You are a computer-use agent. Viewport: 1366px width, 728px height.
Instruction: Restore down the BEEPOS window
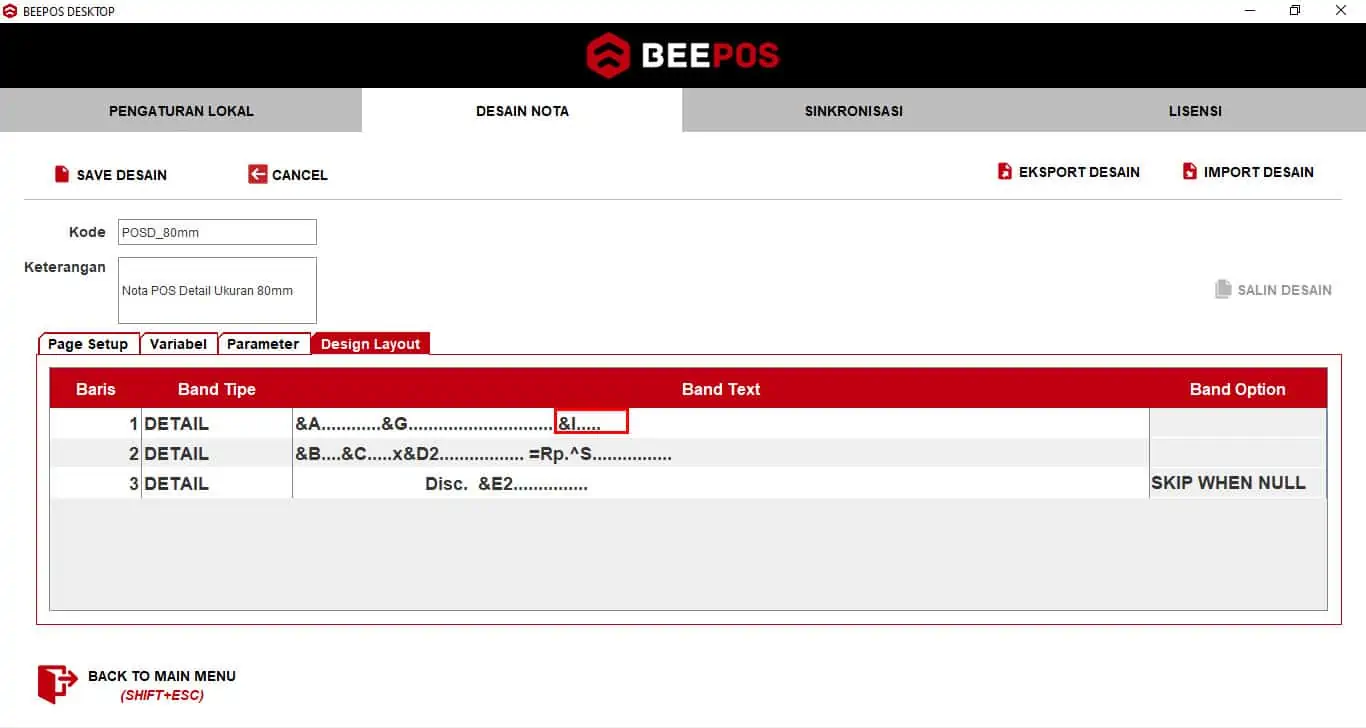click(1295, 11)
